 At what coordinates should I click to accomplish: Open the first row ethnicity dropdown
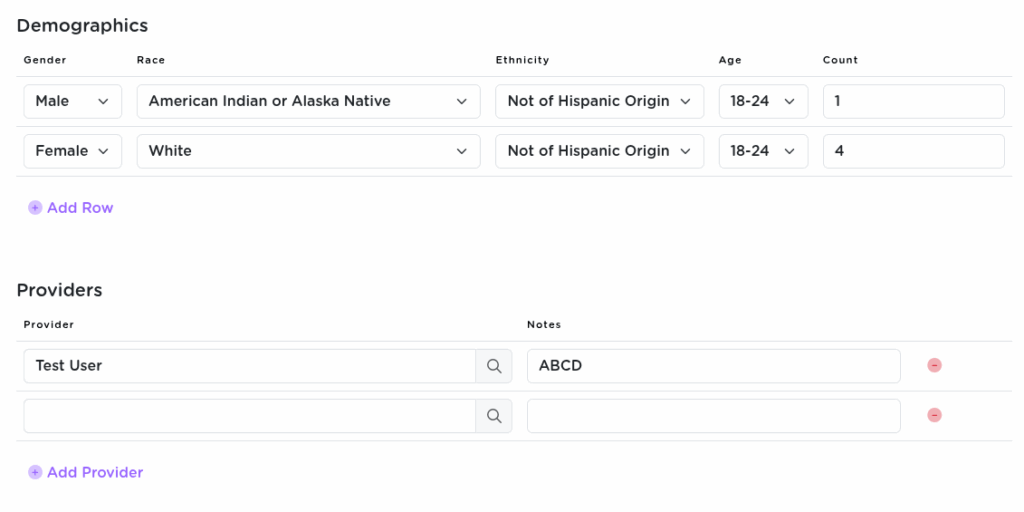coord(600,101)
